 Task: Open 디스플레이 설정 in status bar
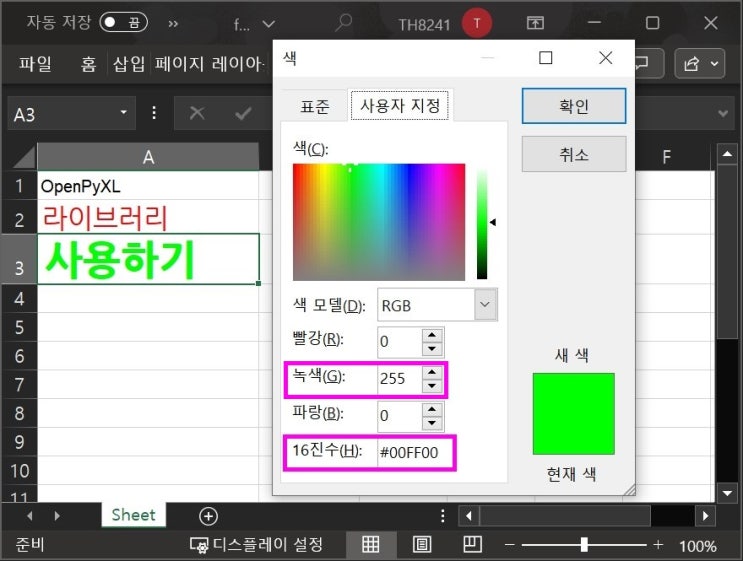click(257, 545)
